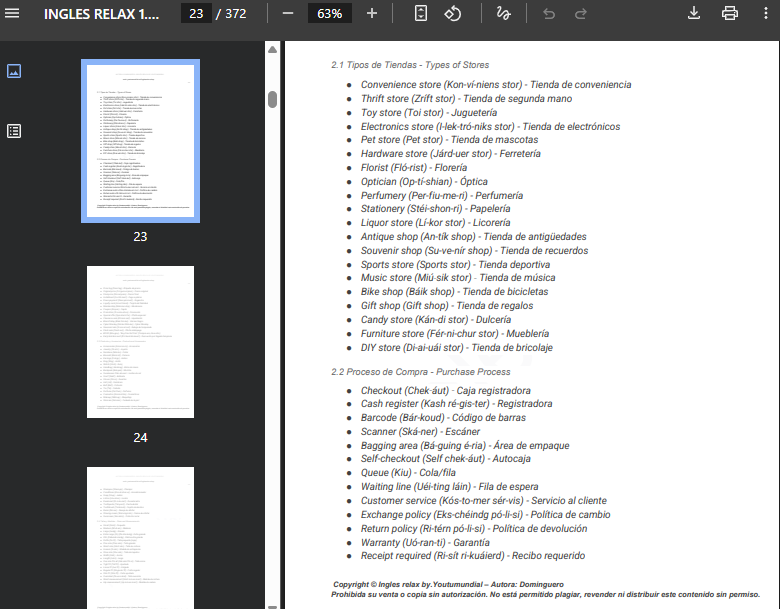Image resolution: width=780 pixels, height=609 pixels.
Task: Click the zoom out minus button
Action: point(288,14)
